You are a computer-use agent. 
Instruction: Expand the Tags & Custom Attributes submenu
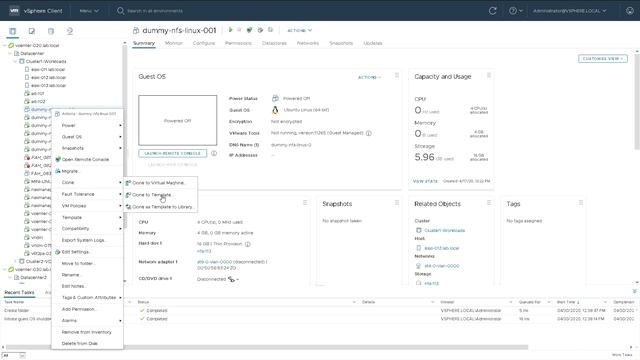click(87, 298)
